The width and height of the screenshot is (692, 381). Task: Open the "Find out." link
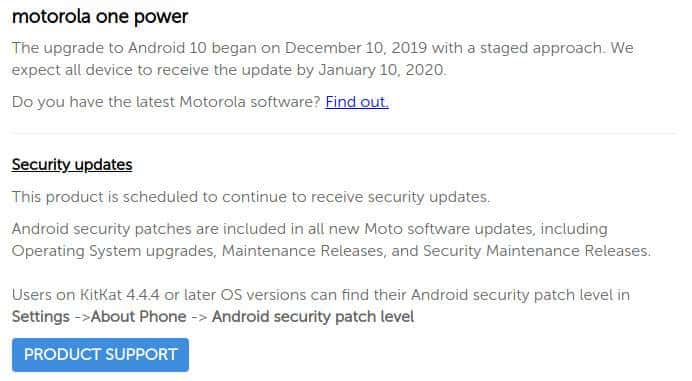357,102
